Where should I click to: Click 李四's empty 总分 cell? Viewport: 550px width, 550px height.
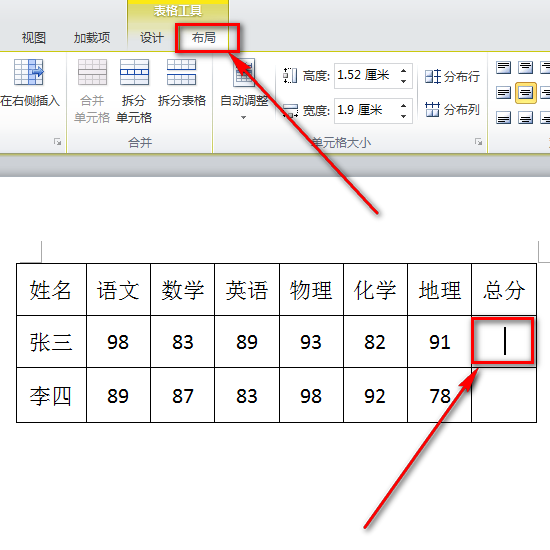504,395
